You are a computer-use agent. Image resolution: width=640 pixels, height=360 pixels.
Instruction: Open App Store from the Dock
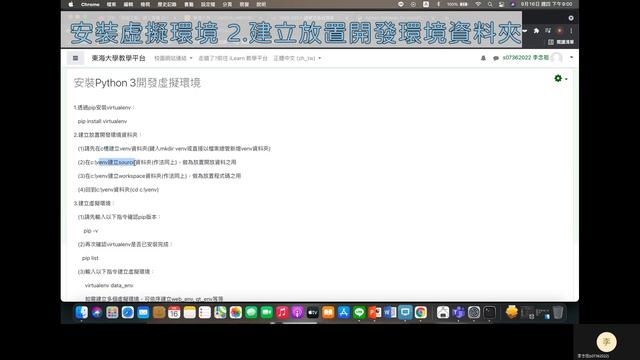click(x=344, y=313)
